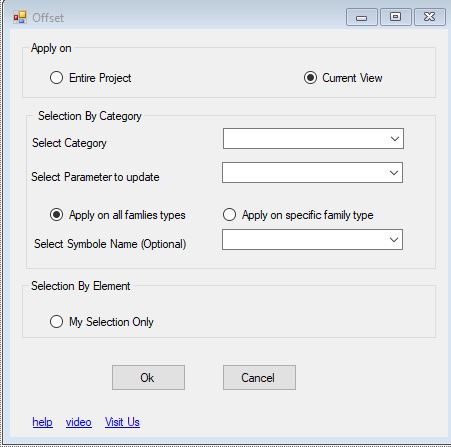Viewport: 451px width, 447px height.
Task: Choose Apply on specific family type
Action: [229, 215]
